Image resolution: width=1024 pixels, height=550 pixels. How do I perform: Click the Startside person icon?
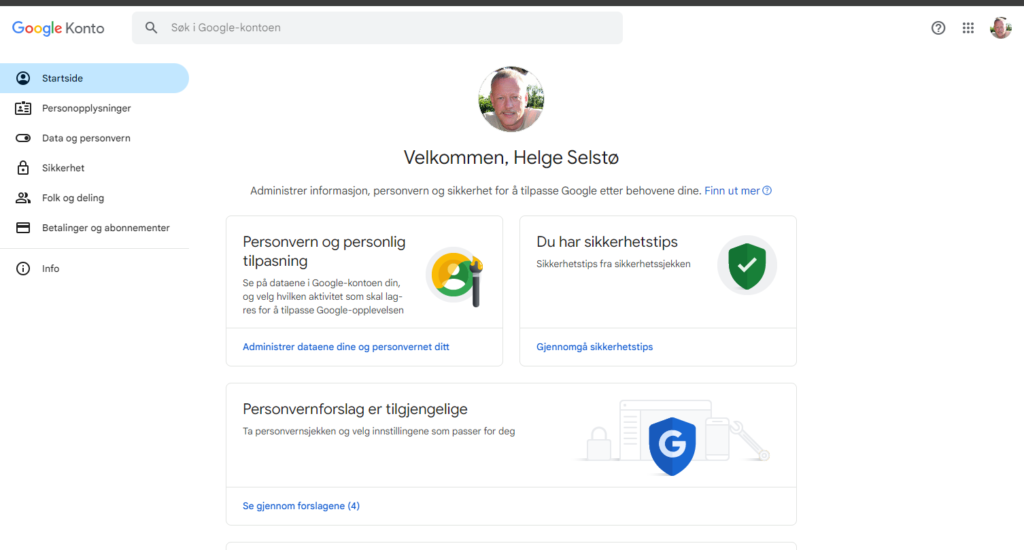(x=23, y=78)
